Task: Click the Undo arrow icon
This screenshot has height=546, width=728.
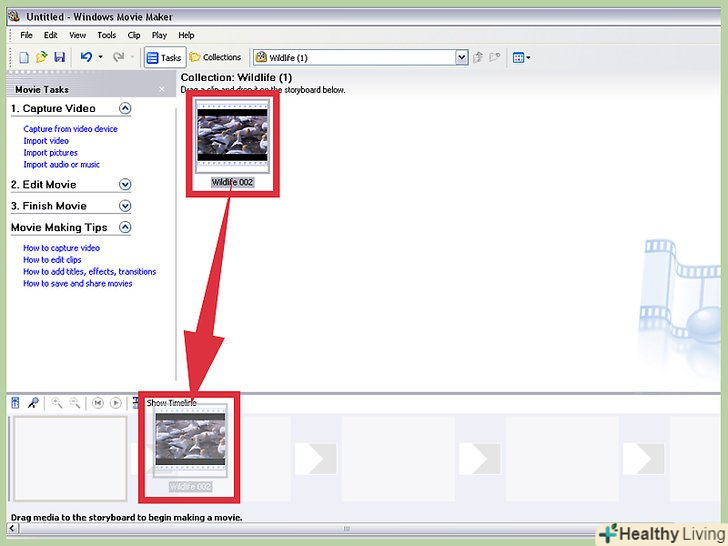Action: coord(86,58)
